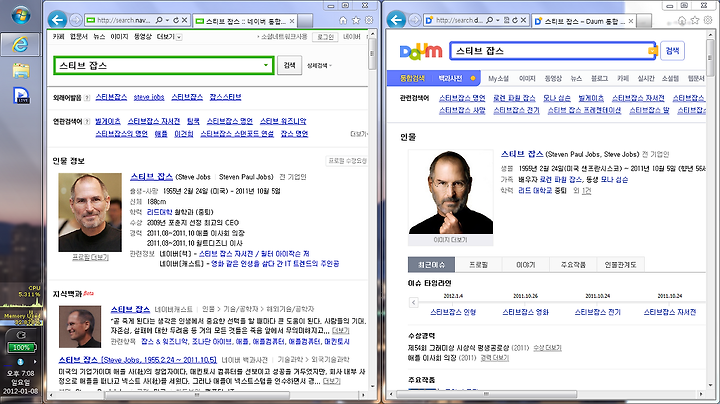Switch to the 이야기 tab in the Daum profile
This screenshot has width=720, height=404.
pyautogui.click(x=526, y=265)
